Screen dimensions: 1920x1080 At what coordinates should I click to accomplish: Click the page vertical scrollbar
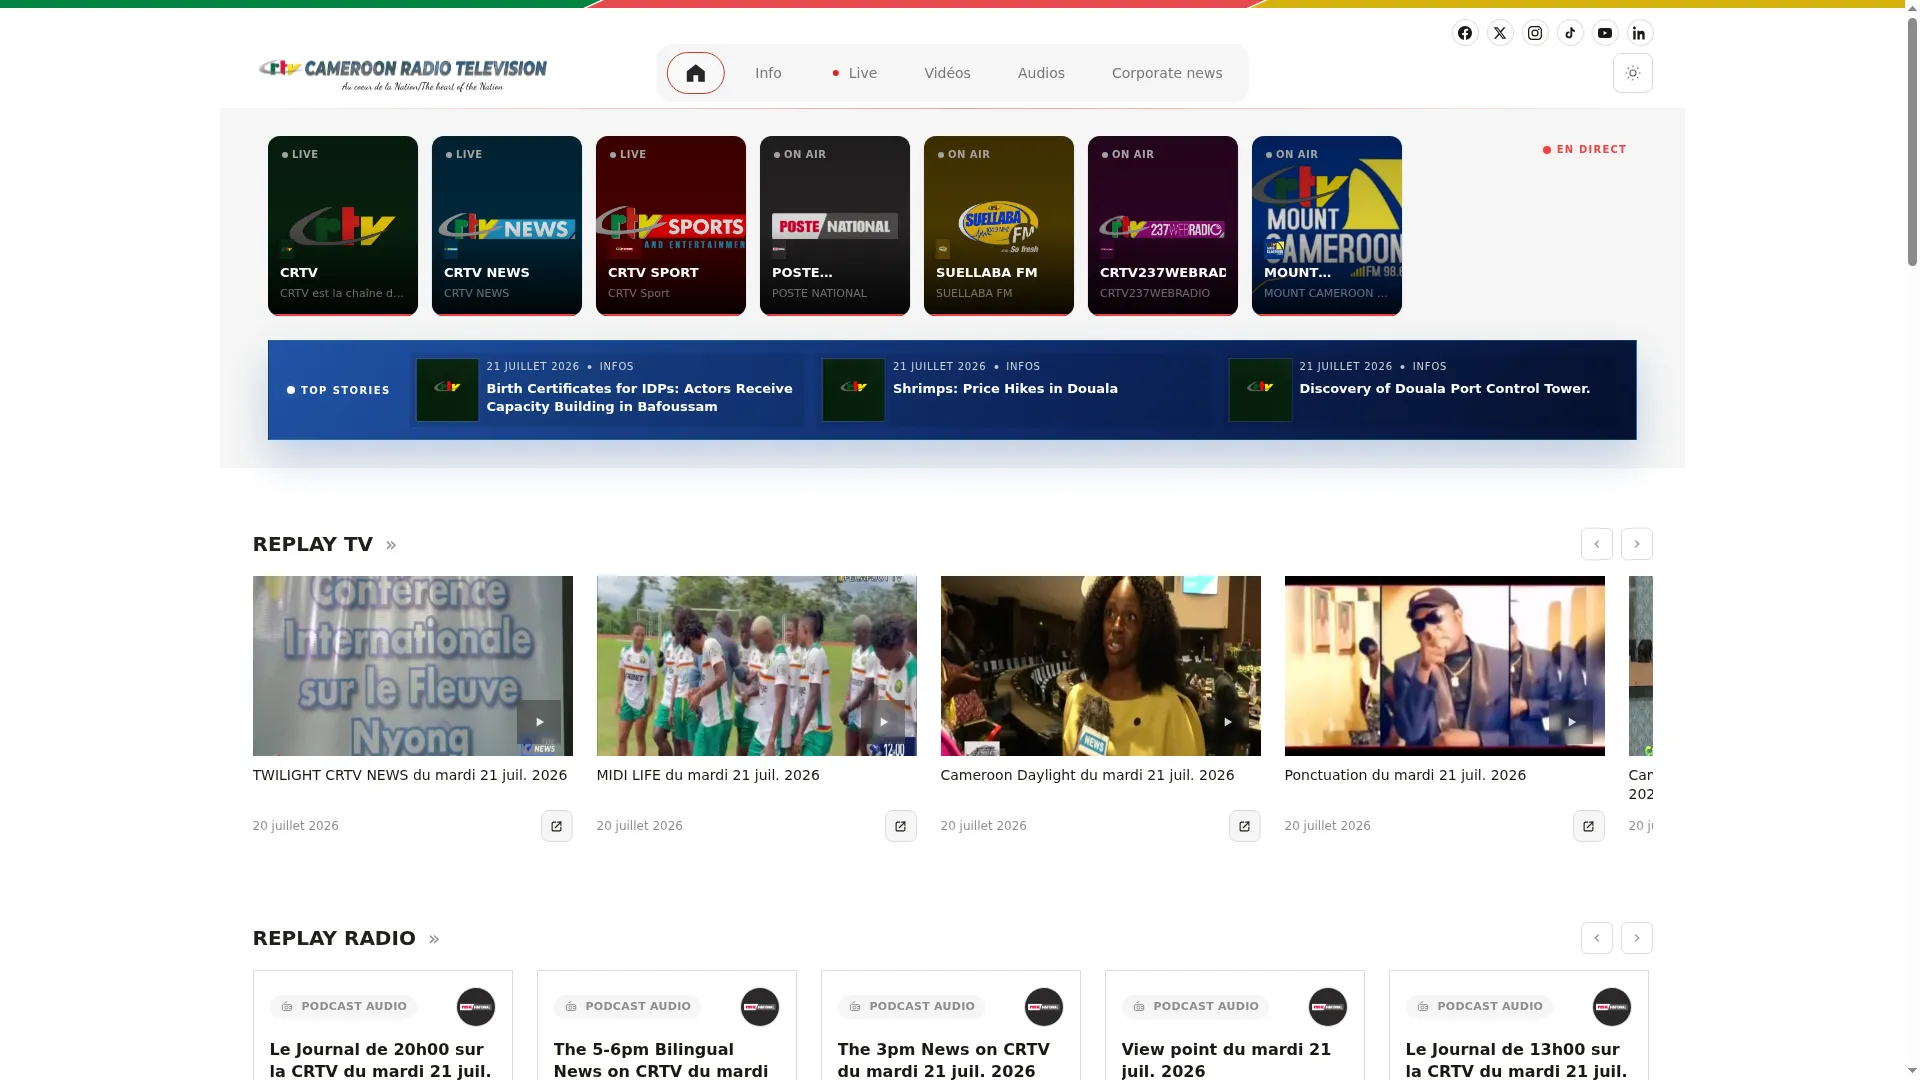(1912, 140)
